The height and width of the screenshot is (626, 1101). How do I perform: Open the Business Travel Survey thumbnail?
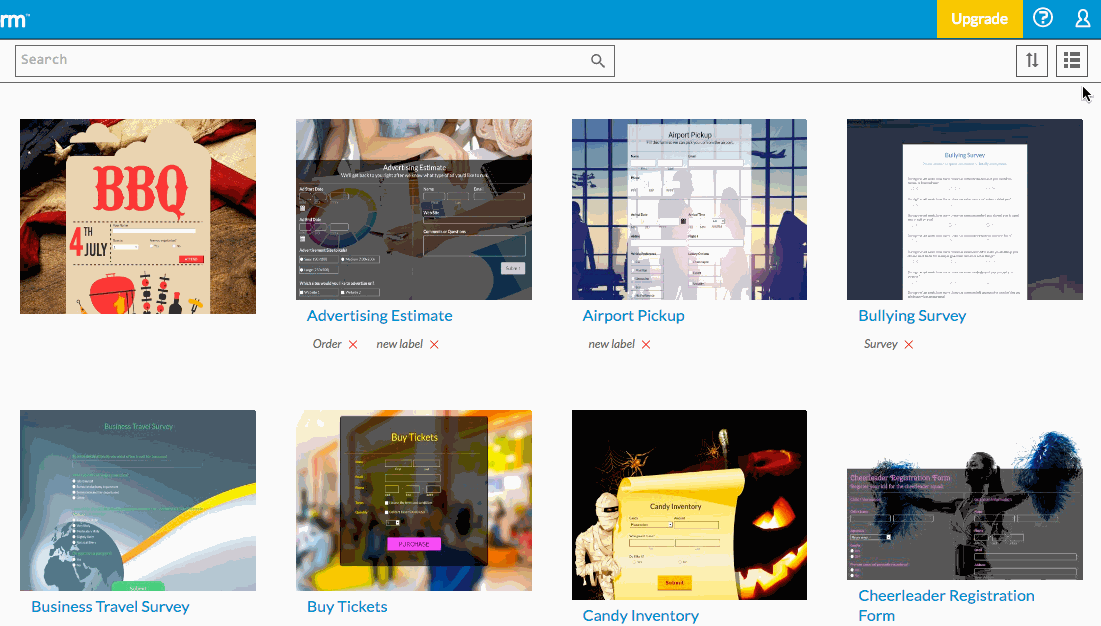click(x=138, y=500)
